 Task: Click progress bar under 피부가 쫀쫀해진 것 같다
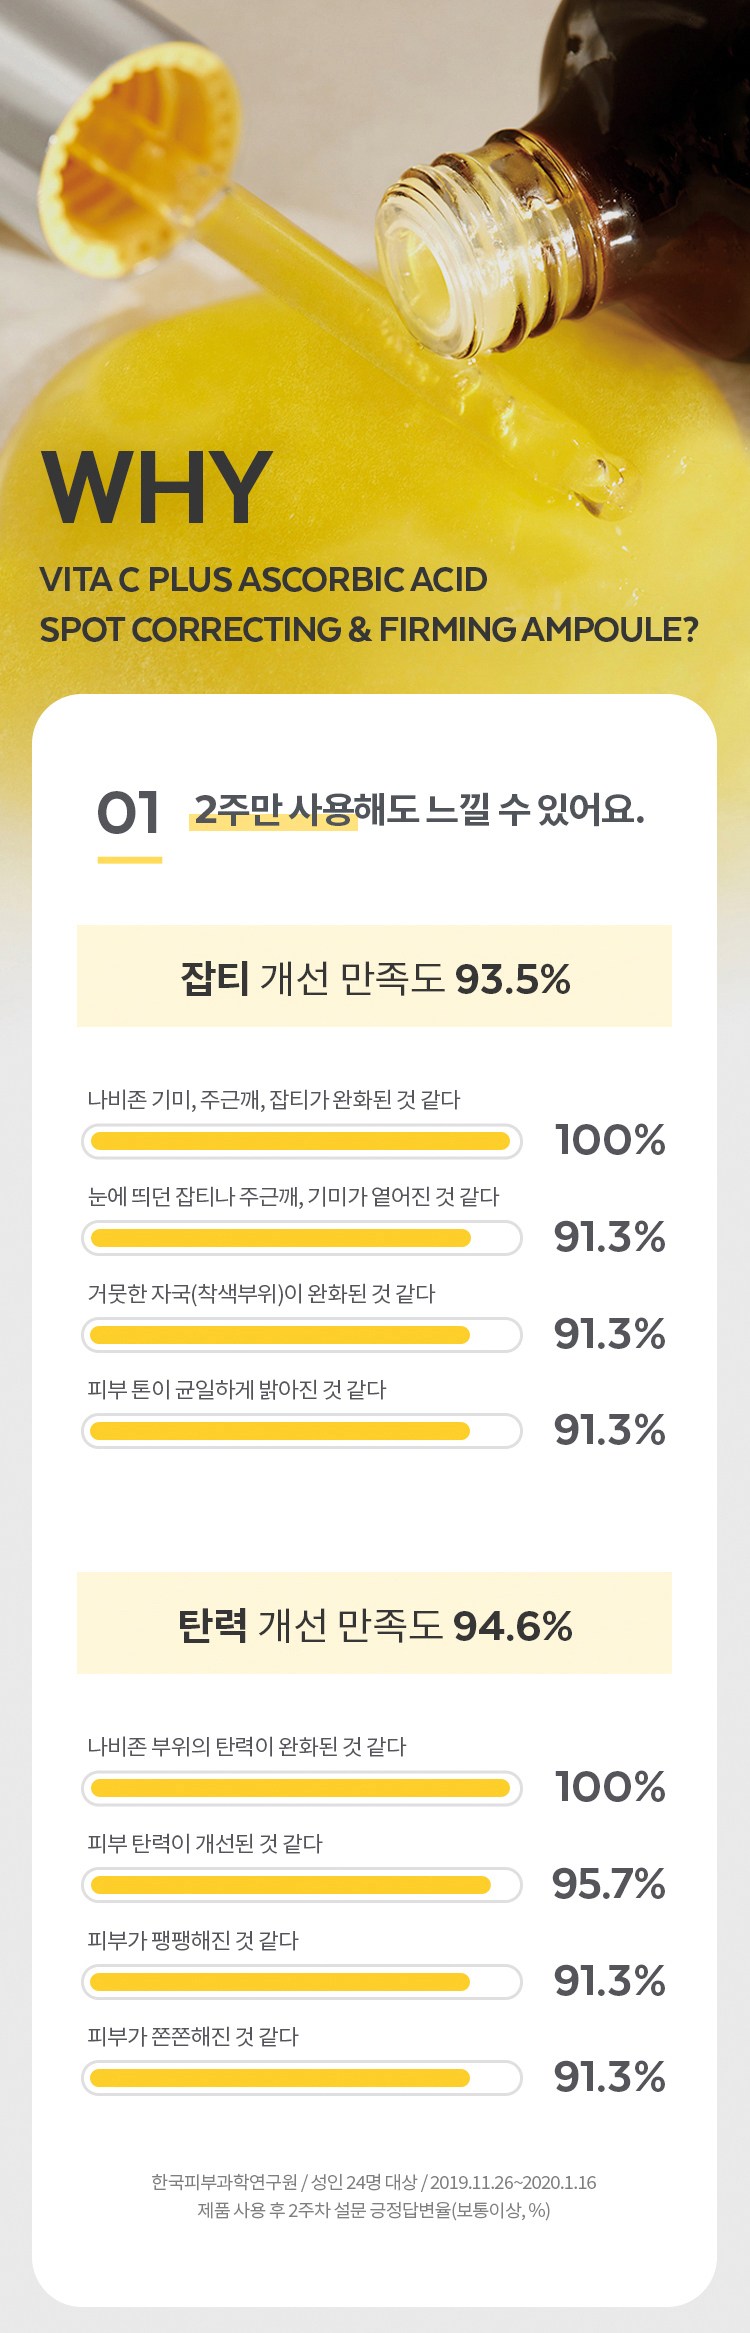(301, 2078)
